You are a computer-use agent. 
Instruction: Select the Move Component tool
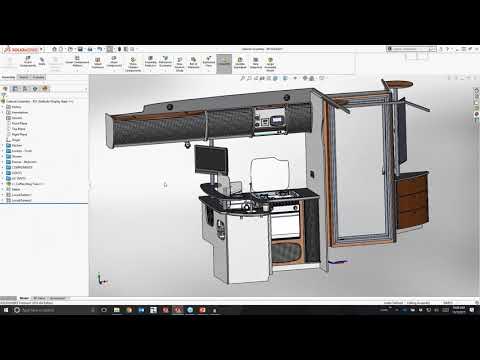click(x=114, y=62)
